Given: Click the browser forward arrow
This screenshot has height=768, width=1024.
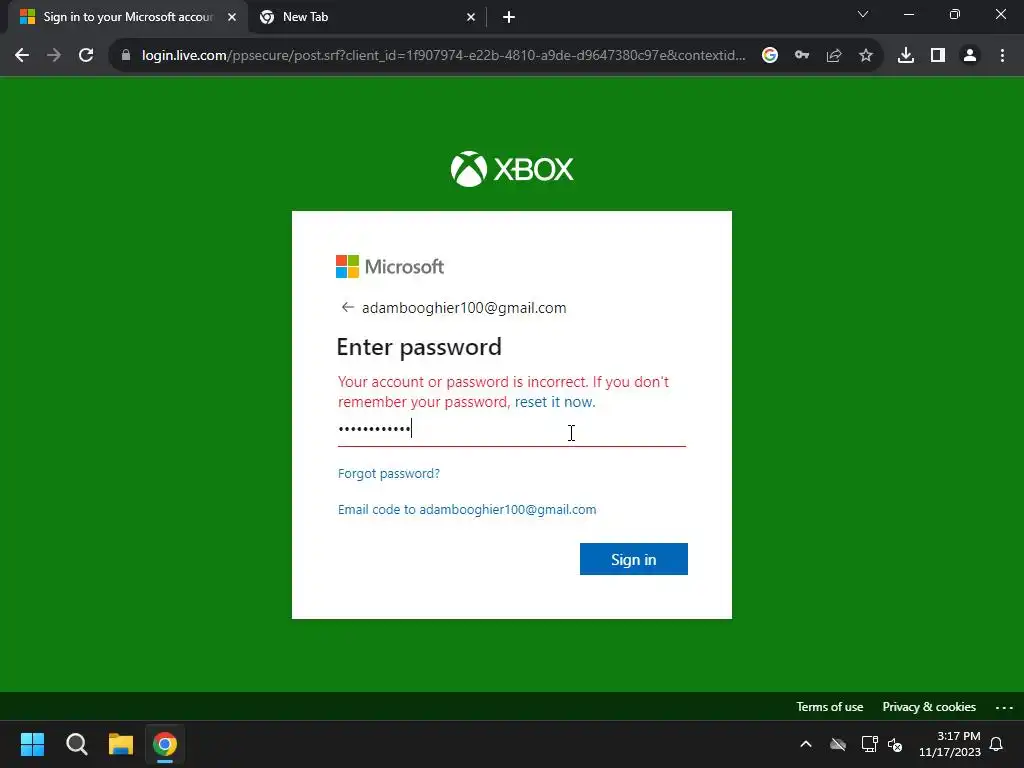Looking at the screenshot, I should [54, 56].
